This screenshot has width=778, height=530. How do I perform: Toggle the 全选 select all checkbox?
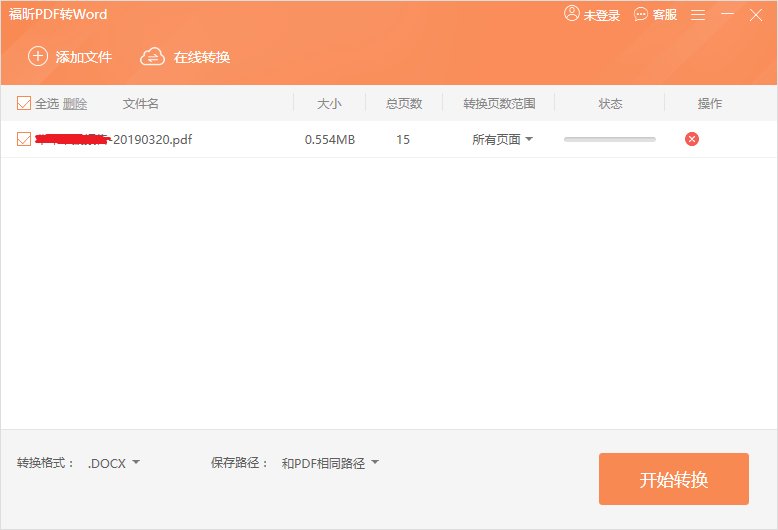24,103
